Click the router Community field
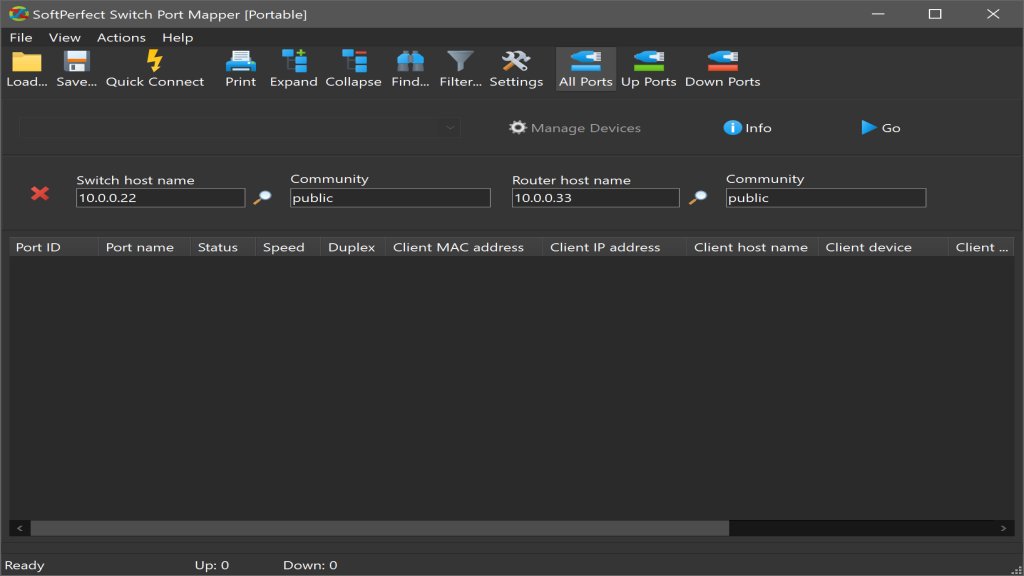This screenshot has height=576, width=1024. 825,198
